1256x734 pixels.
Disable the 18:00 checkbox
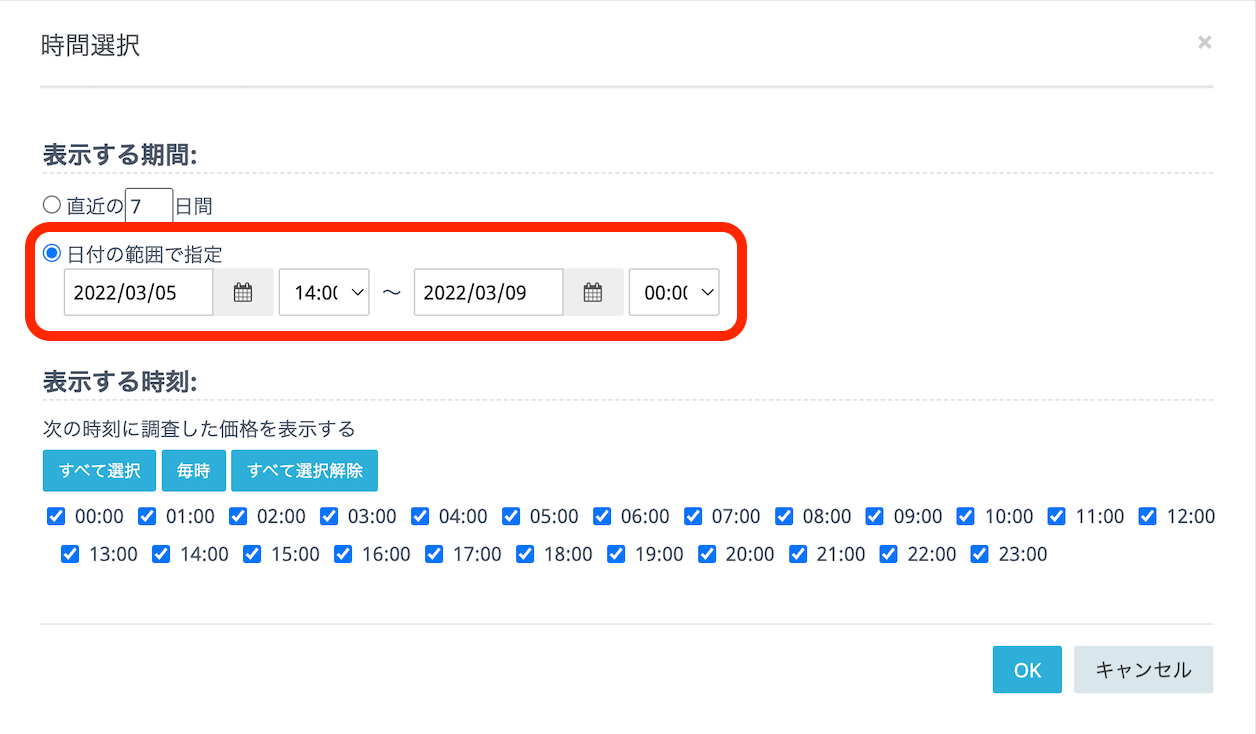click(x=525, y=553)
